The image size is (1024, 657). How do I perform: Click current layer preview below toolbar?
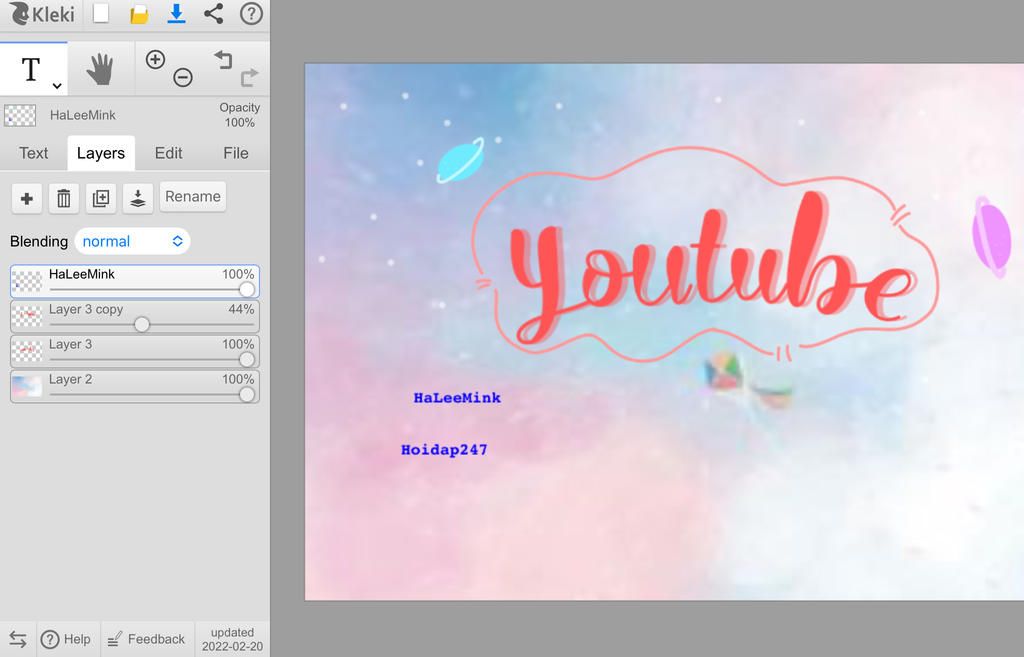20,115
